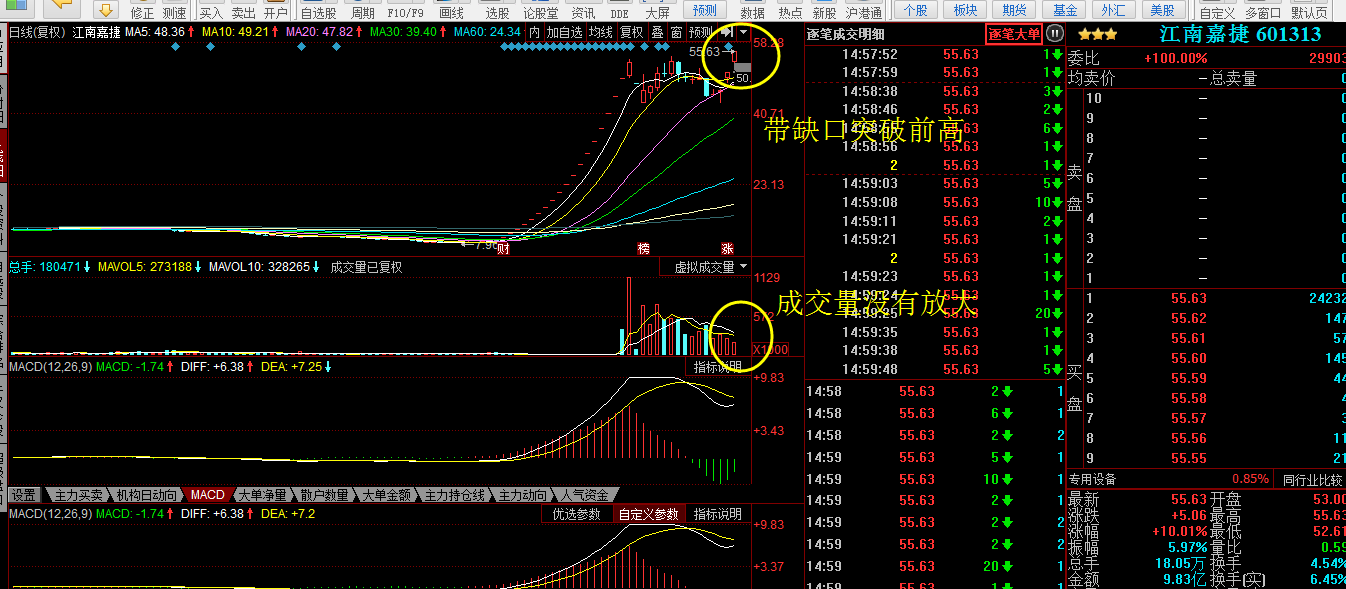Viewport: 1346px width, 589px height.
Task: Switch to the 主力动向 indicator tab
Action: pyautogui.click(x=522, y=495)
